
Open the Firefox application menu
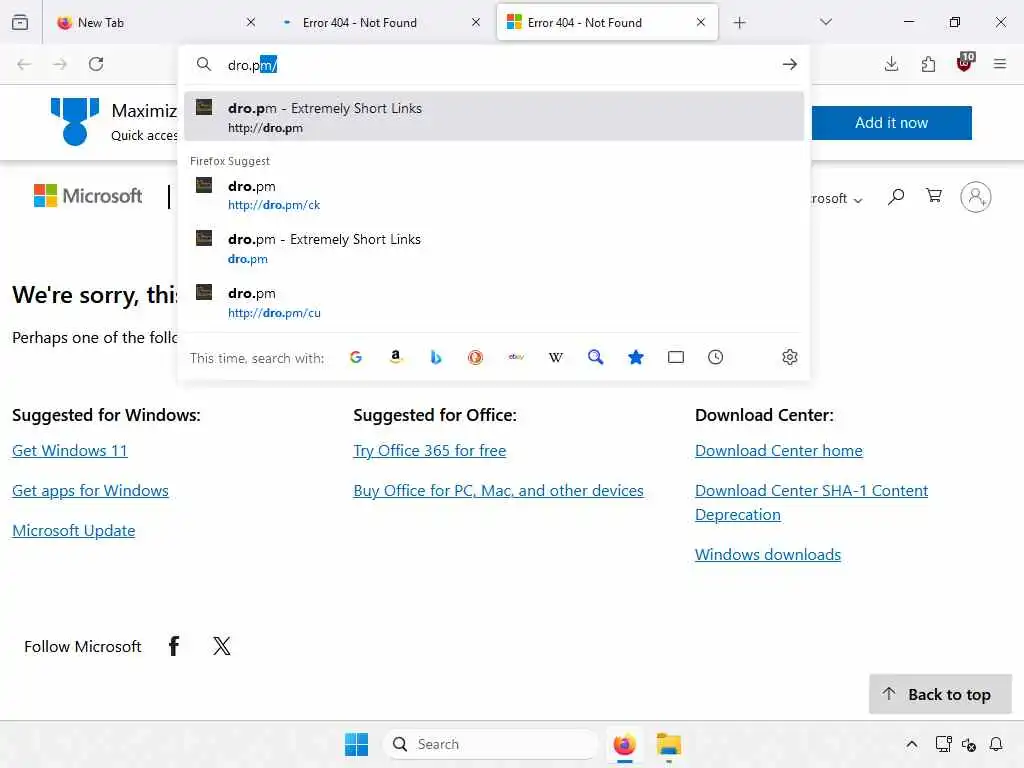point(1000,64)
